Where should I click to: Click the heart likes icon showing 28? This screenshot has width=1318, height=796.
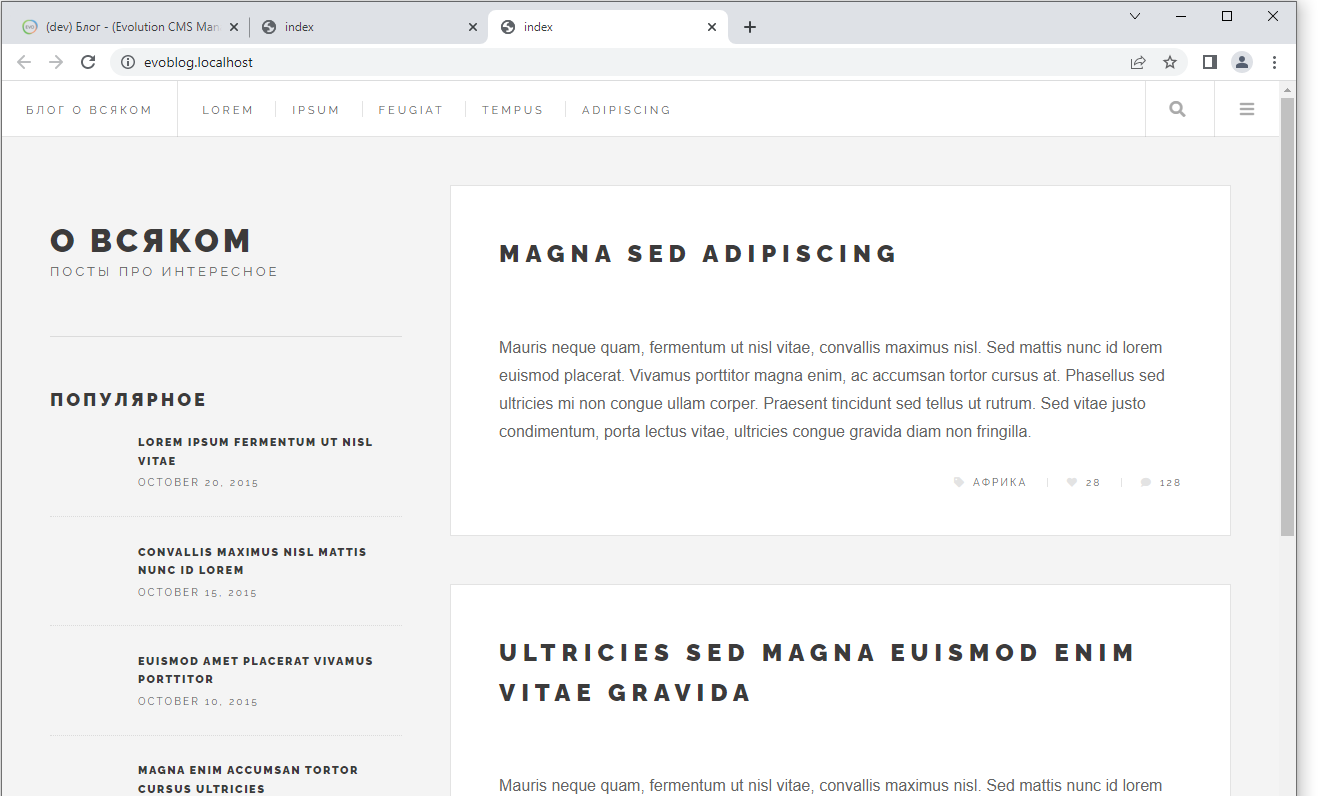pos(1072,483)
